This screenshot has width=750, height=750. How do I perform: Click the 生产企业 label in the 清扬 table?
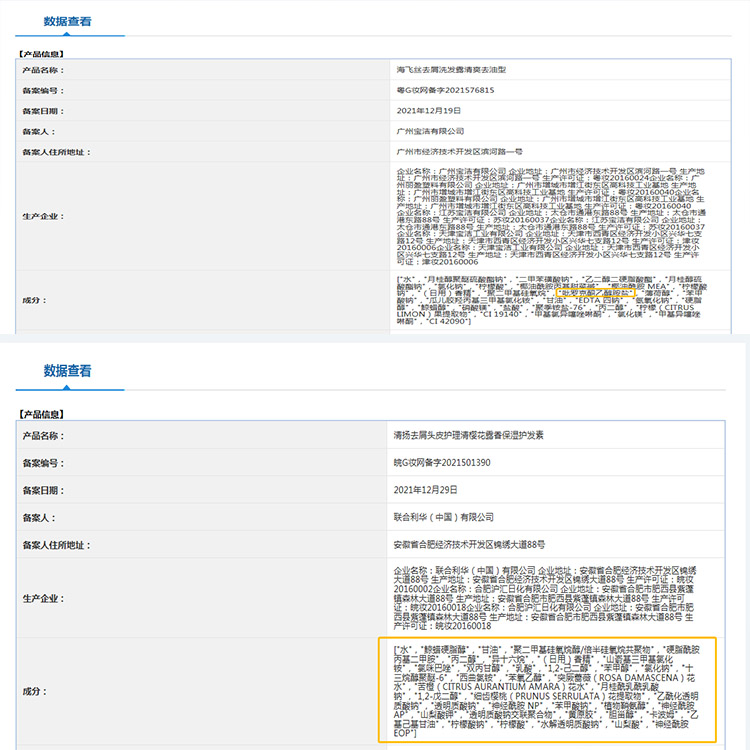(43, 598)
